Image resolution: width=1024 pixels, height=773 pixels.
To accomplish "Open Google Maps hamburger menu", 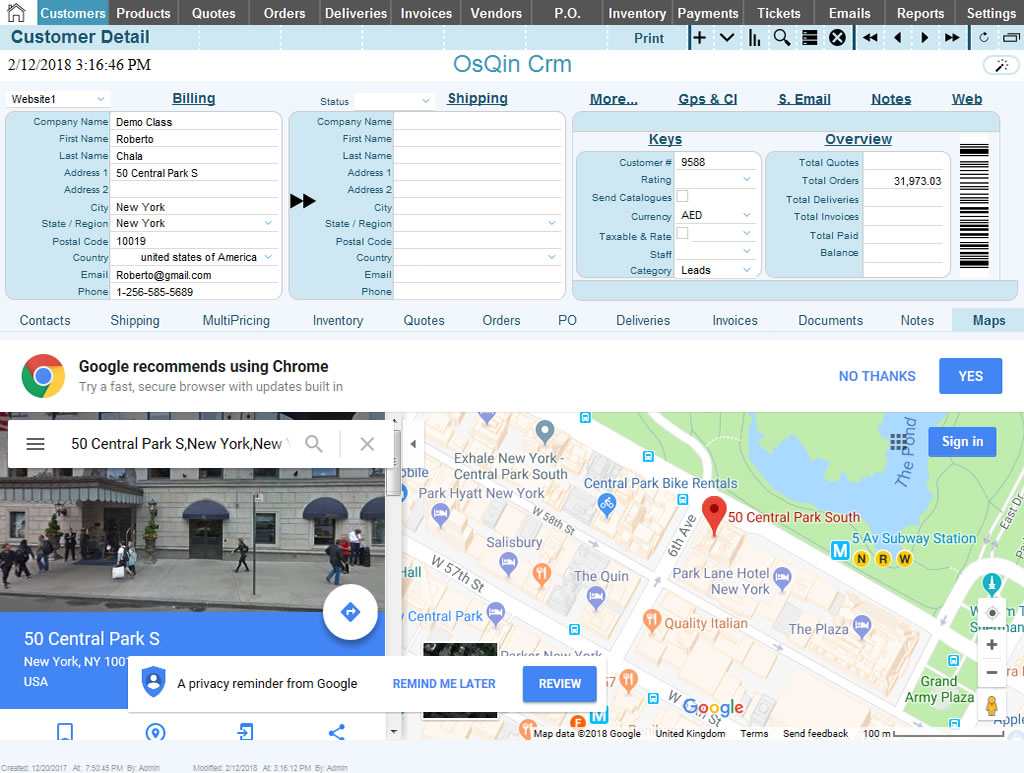I will click(35, 444).
